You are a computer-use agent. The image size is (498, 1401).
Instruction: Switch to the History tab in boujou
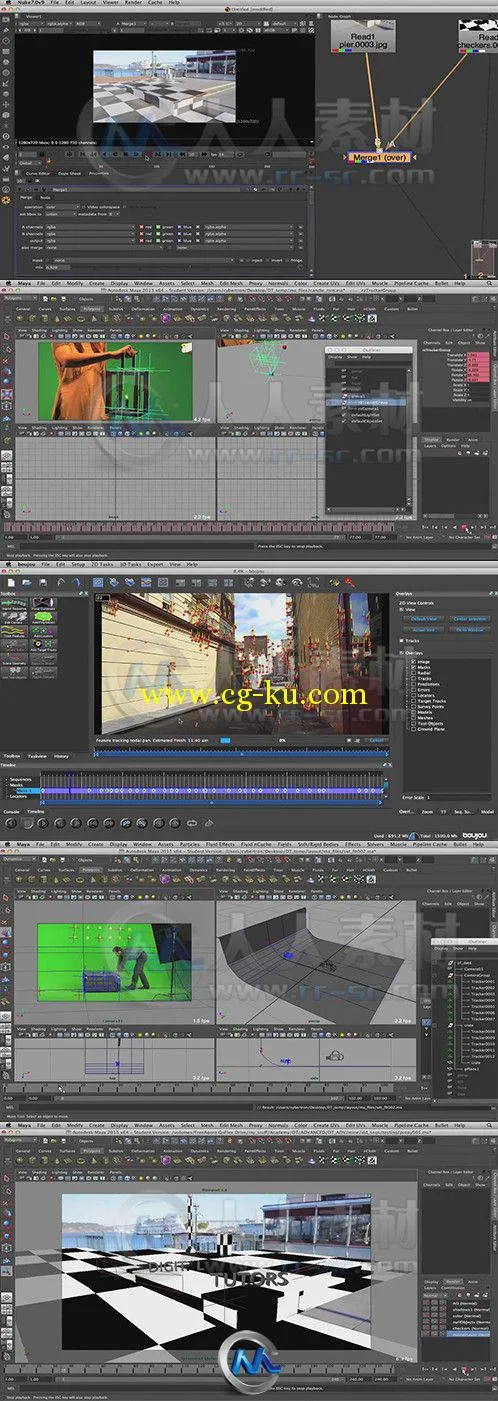pos(61,756)
